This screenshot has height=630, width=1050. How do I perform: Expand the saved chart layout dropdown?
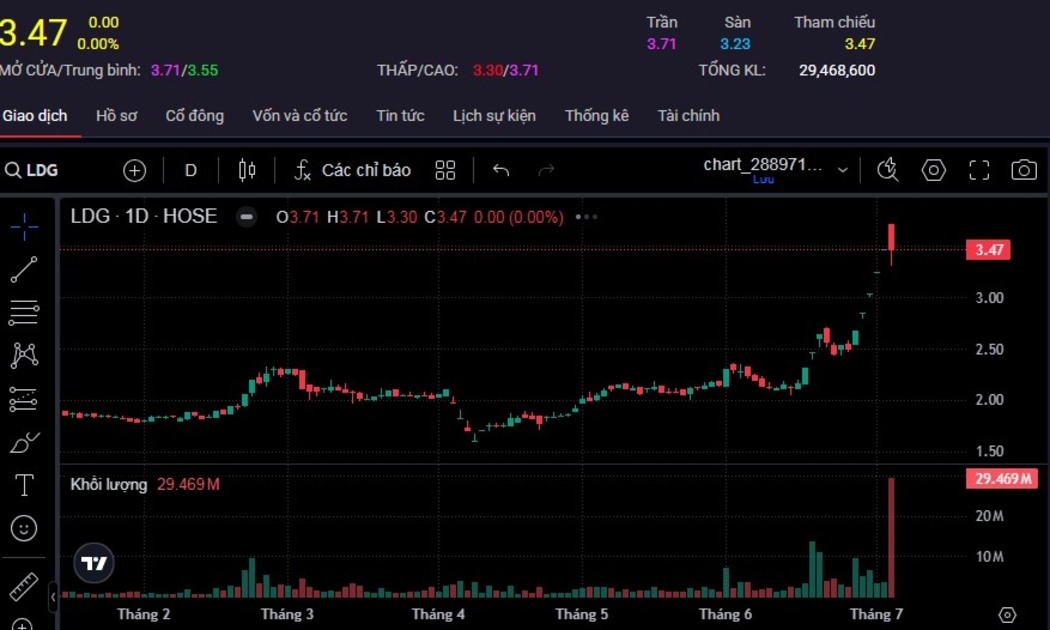(x=842, y=170)
